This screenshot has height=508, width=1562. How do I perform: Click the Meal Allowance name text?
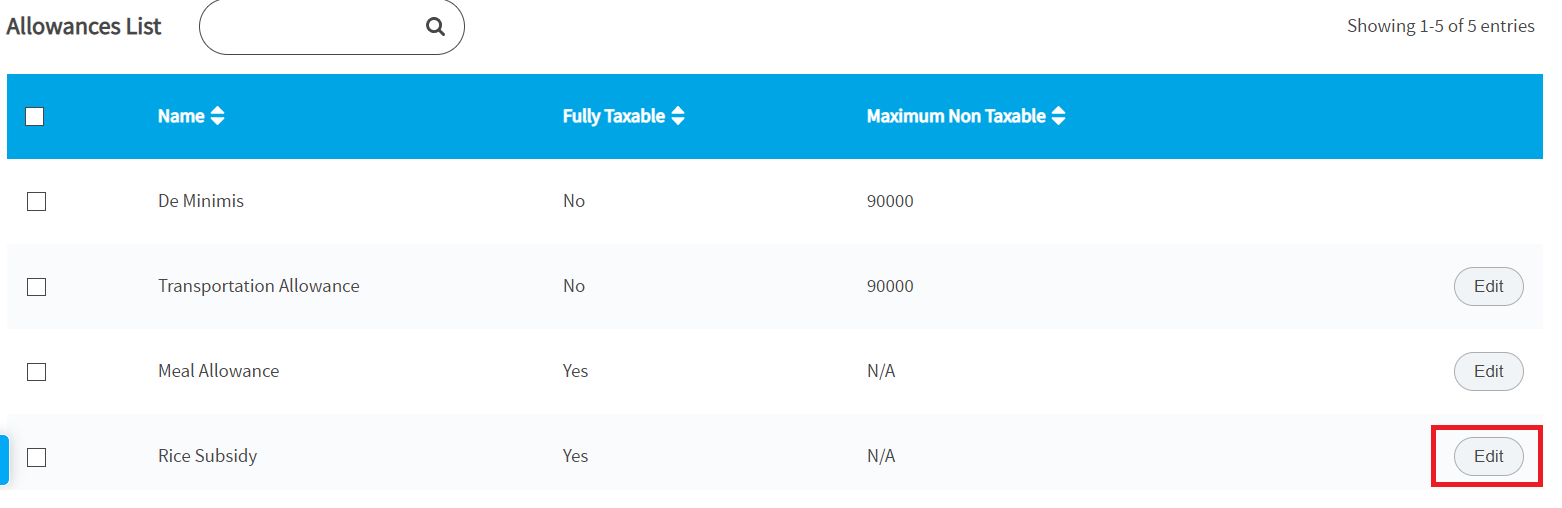pyautogui.click(x=219, y=371)
